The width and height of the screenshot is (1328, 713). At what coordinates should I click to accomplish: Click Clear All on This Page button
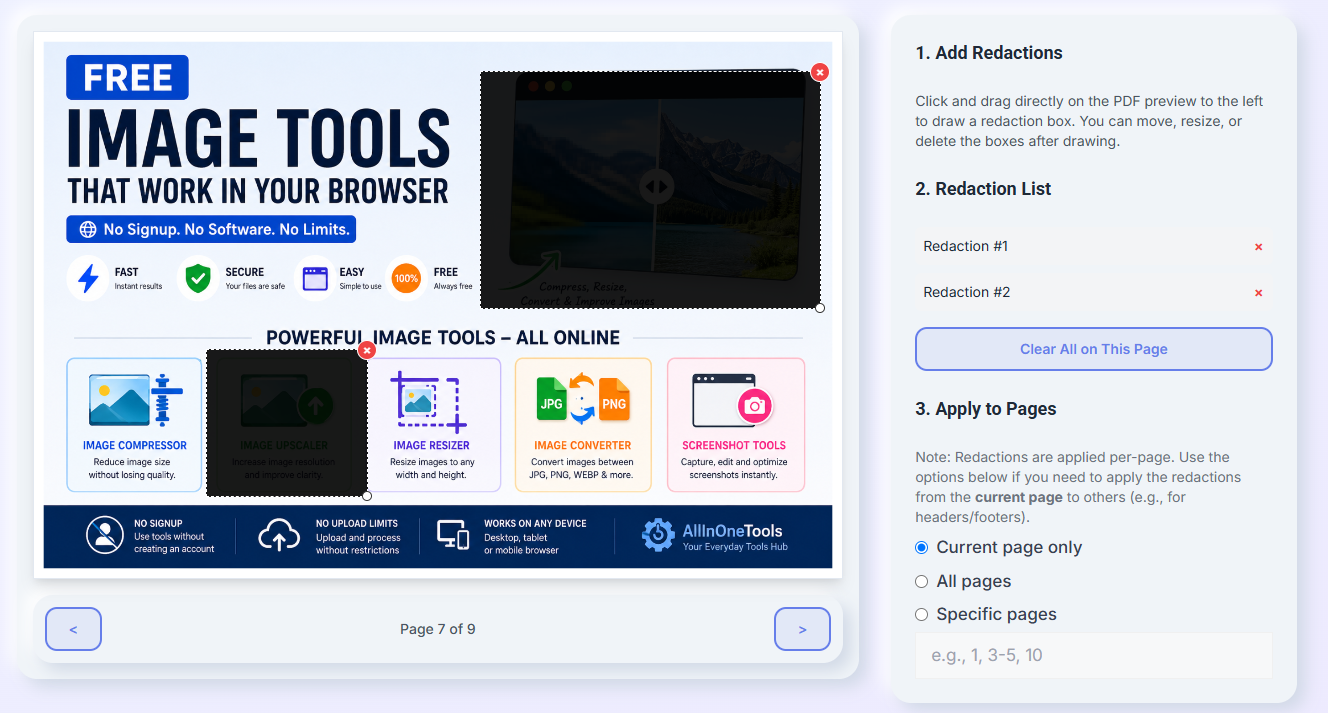[1094, 349]
